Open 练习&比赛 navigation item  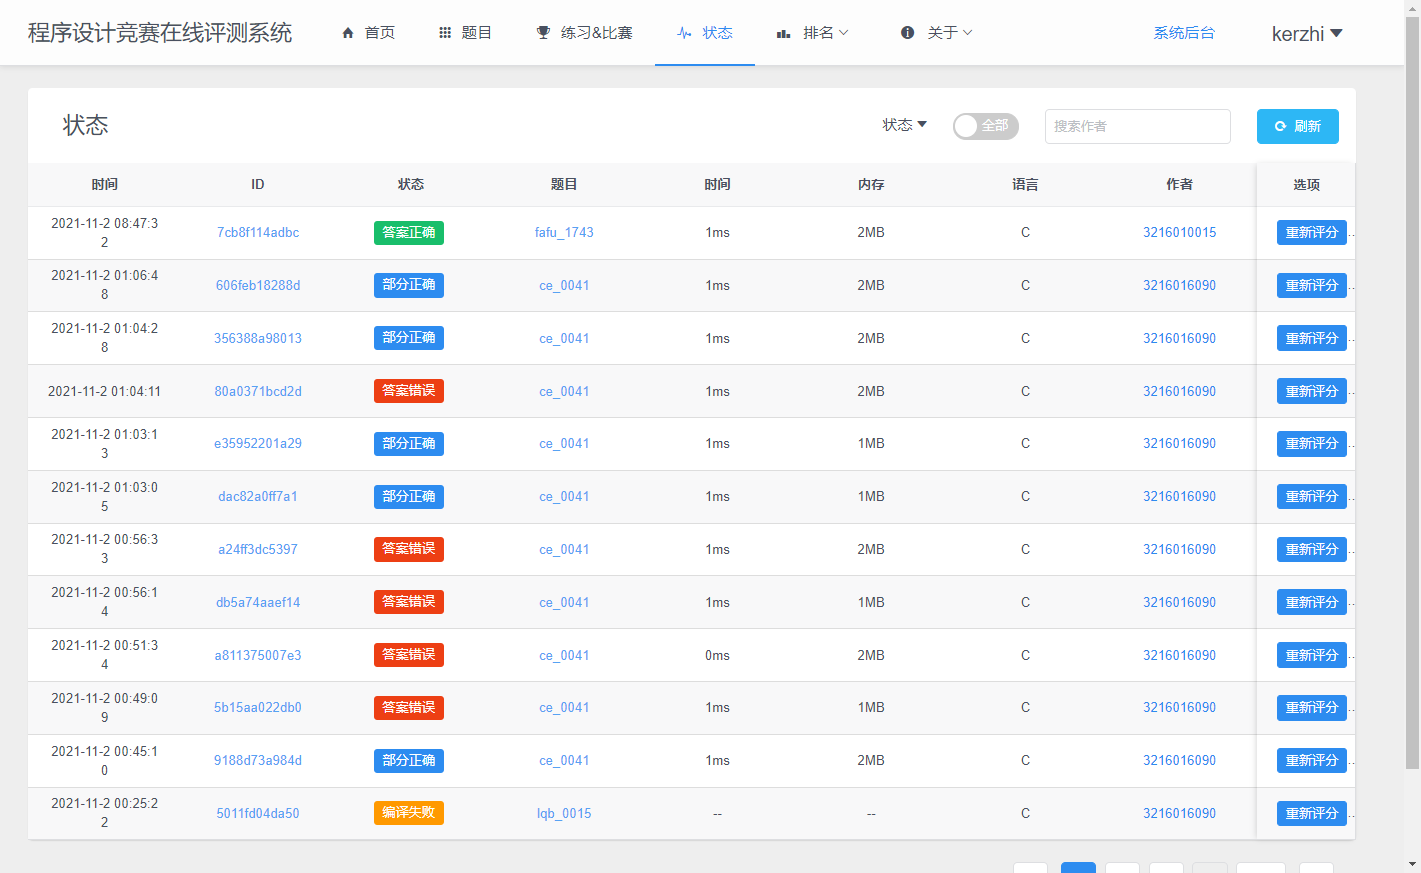tap(596, 33)
